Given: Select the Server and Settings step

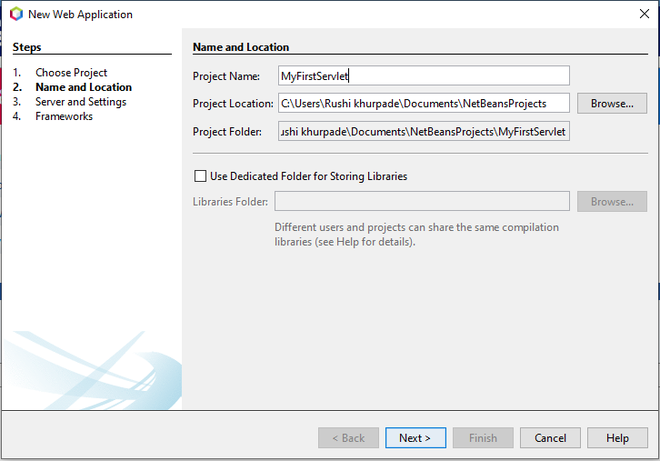Looking at the screenshot, I should (80, 102).
